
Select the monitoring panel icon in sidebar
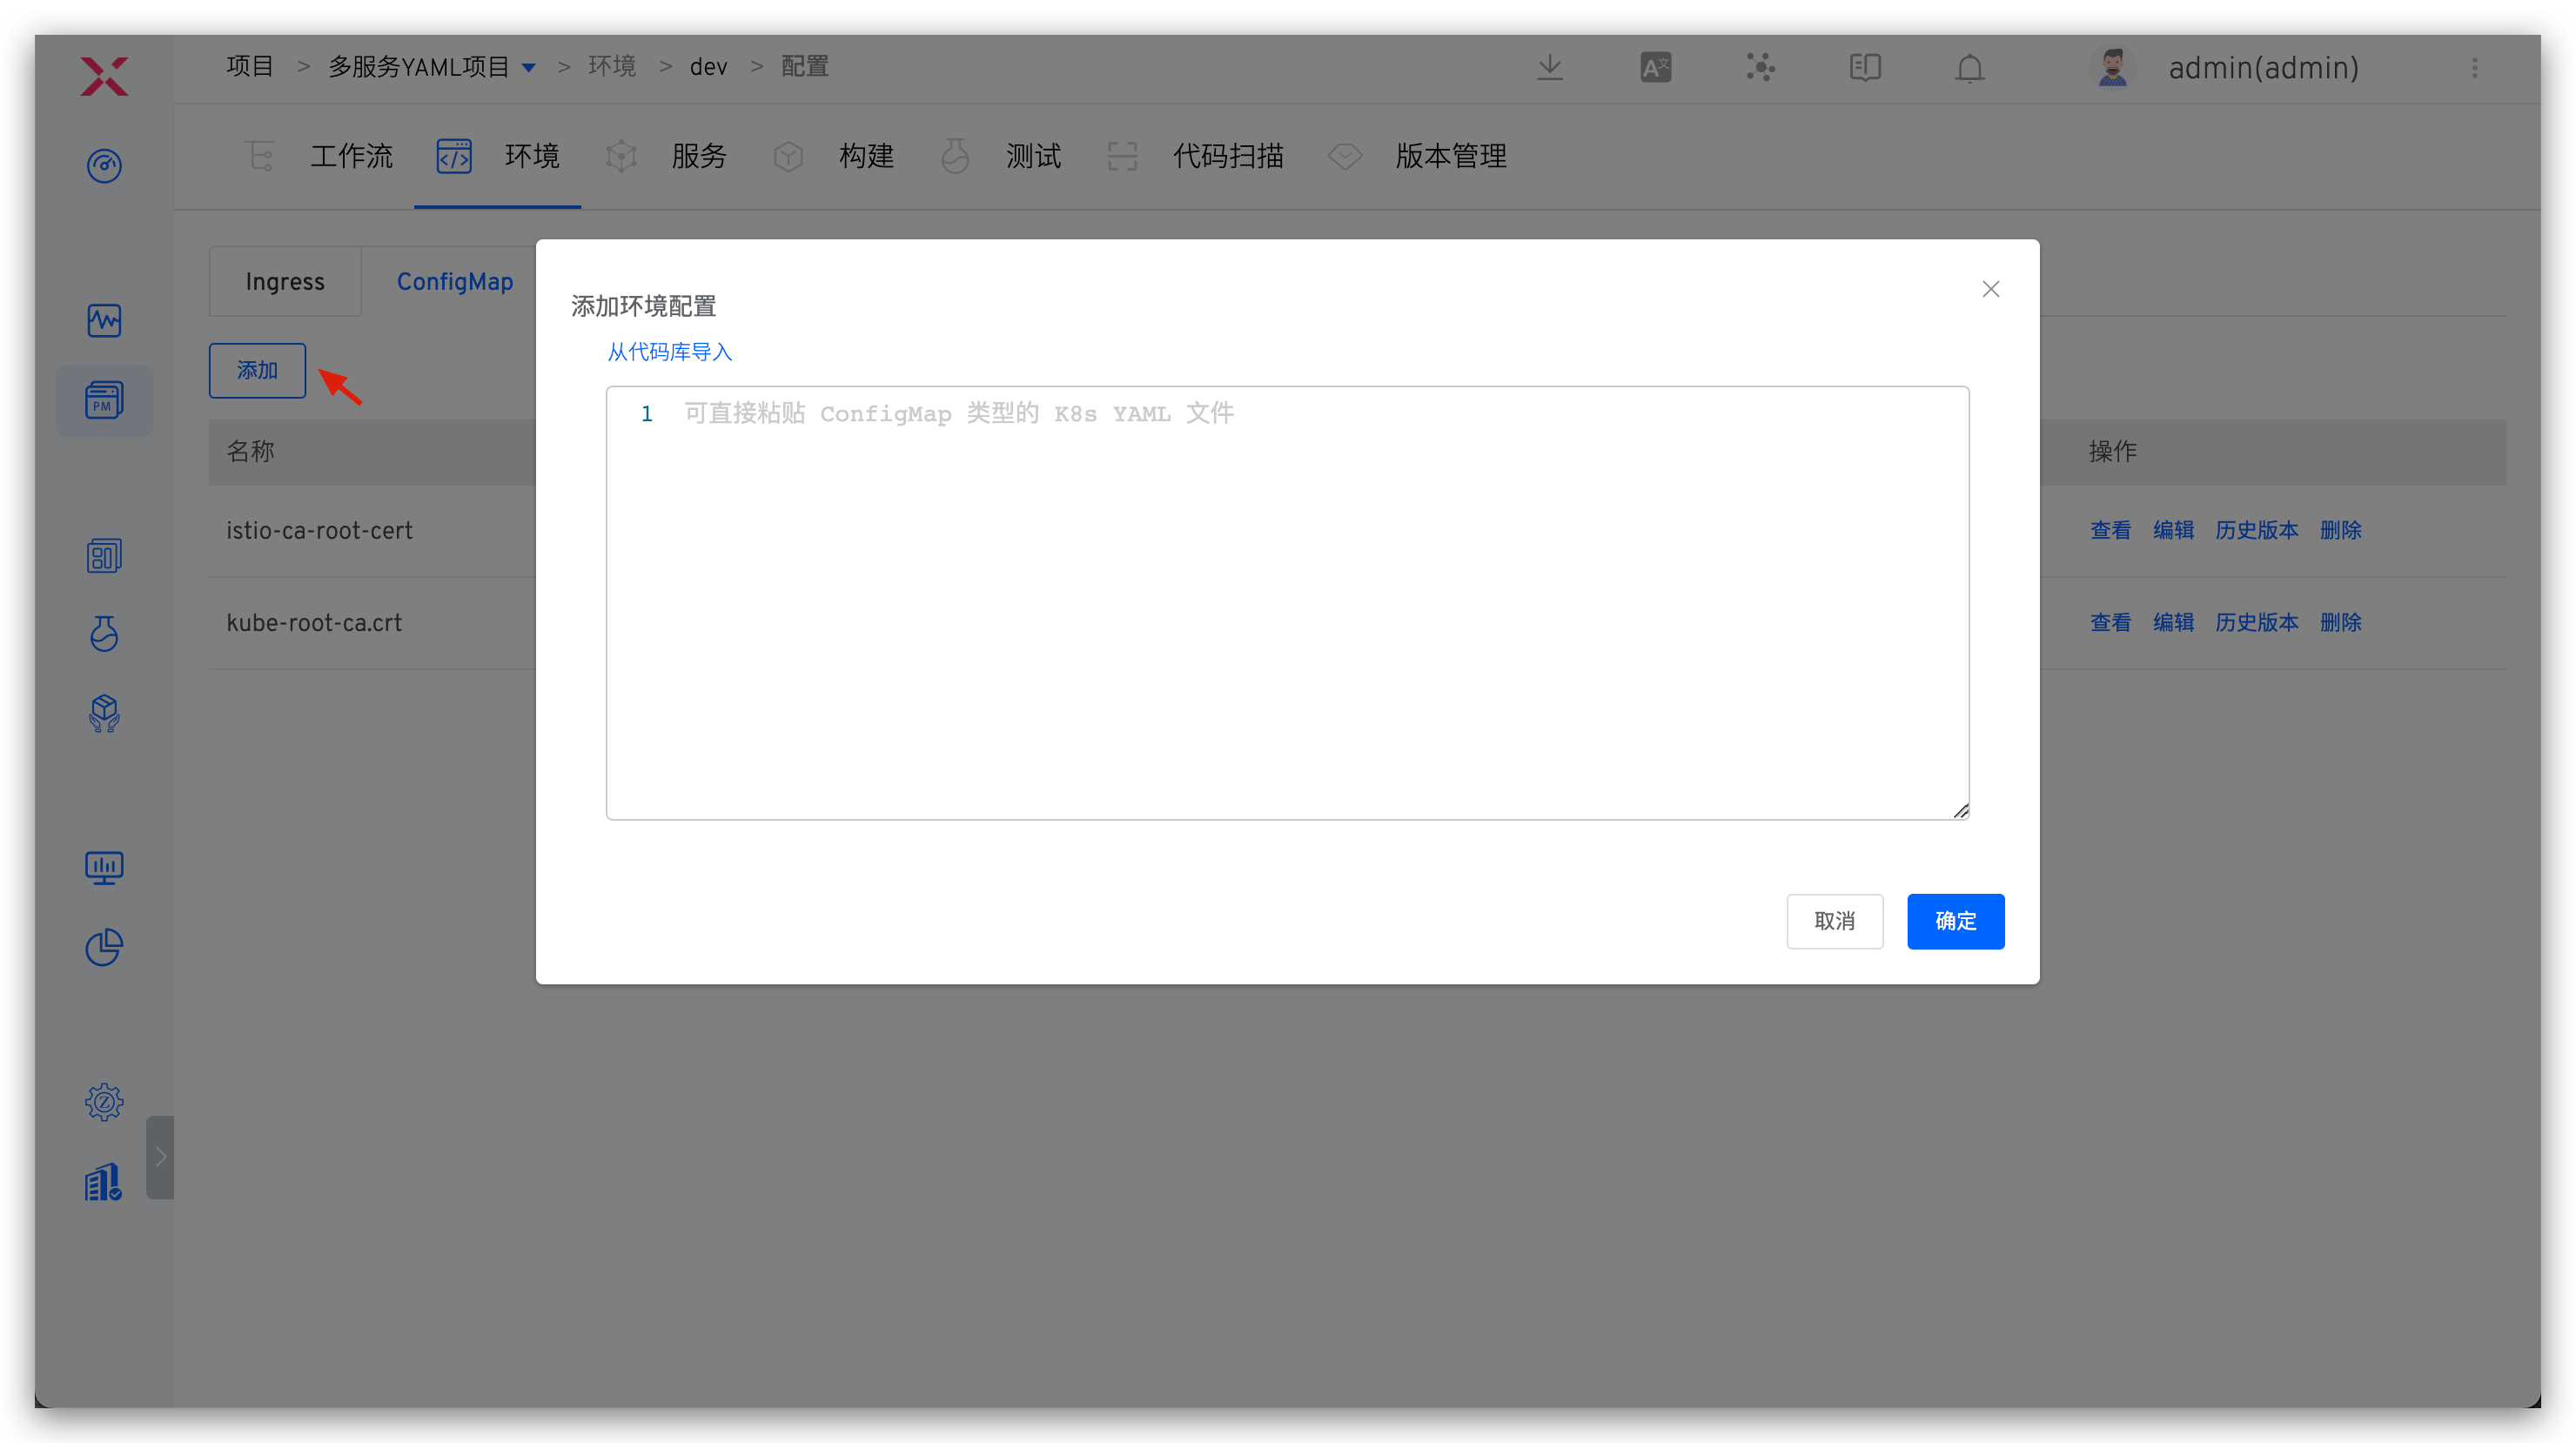(x=104, y=321)
